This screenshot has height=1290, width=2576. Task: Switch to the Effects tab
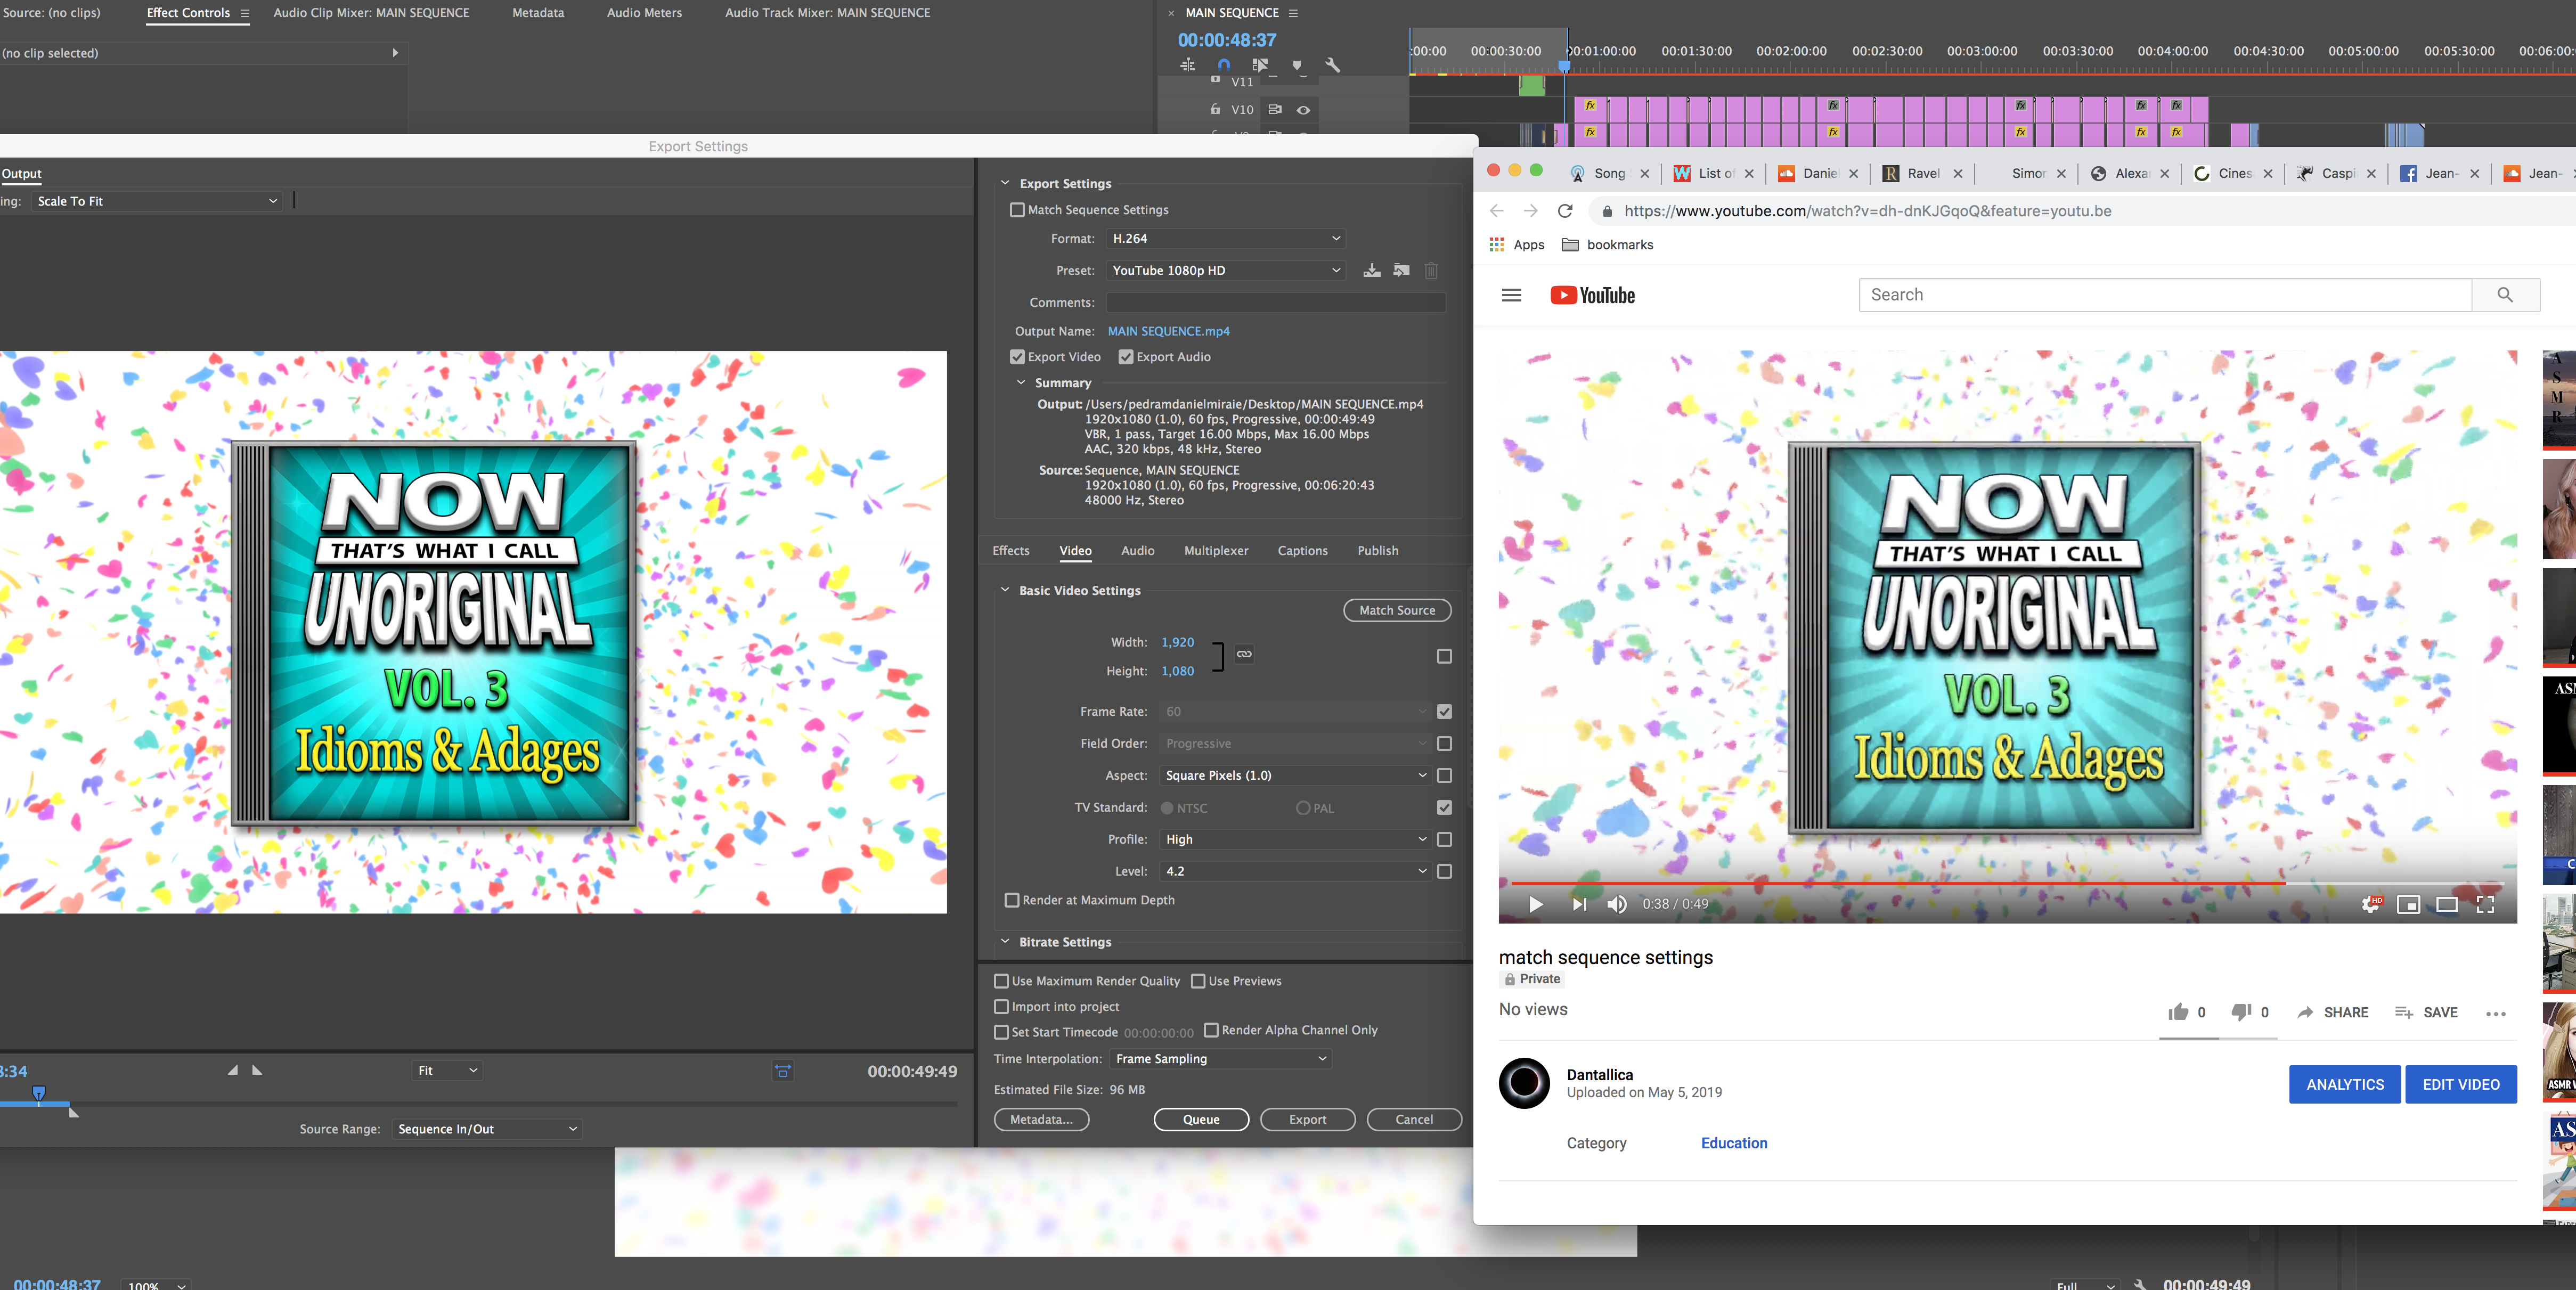(1010, 551)
